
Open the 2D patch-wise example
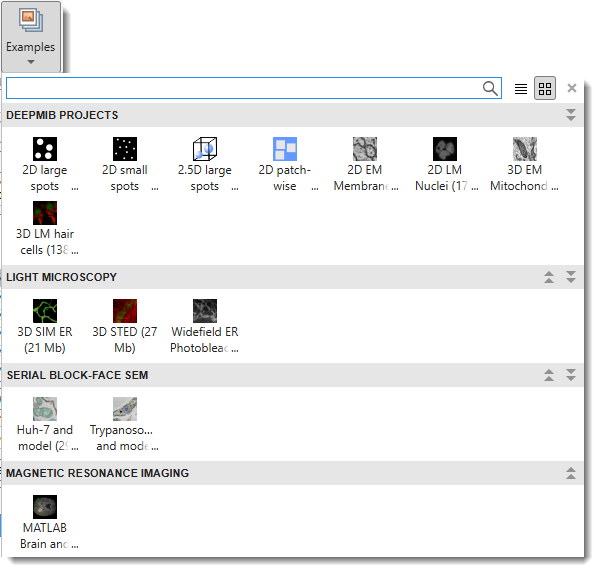pyautogui.click(x=285, y=165)
